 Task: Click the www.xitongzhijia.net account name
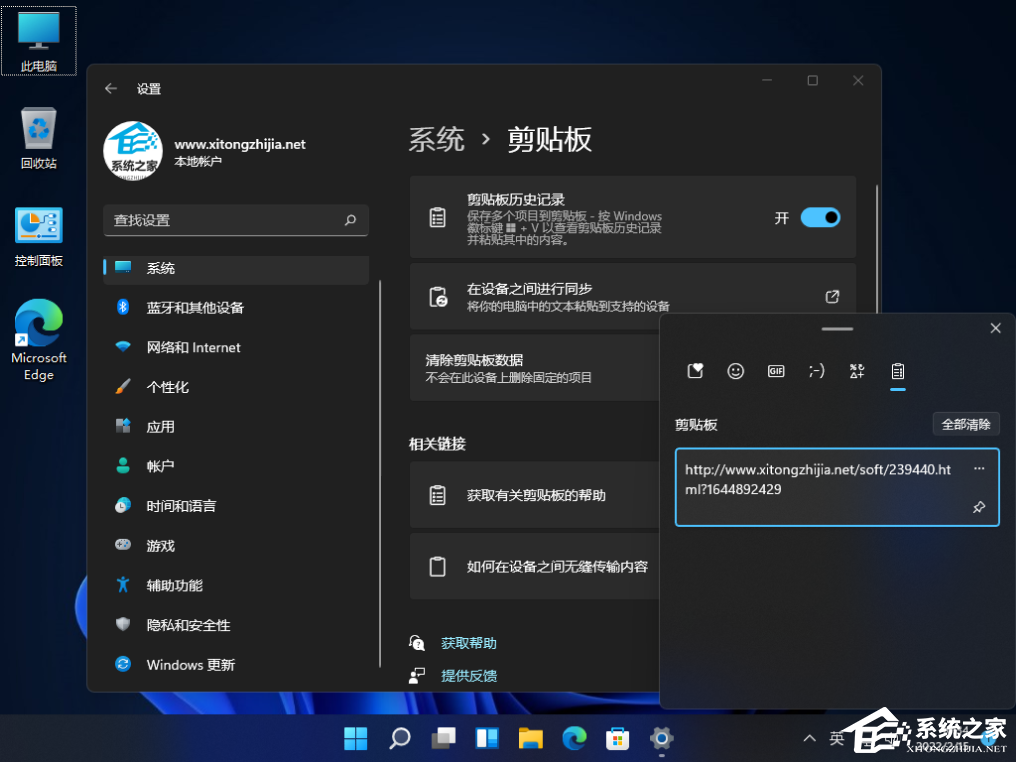pos(240,144)
